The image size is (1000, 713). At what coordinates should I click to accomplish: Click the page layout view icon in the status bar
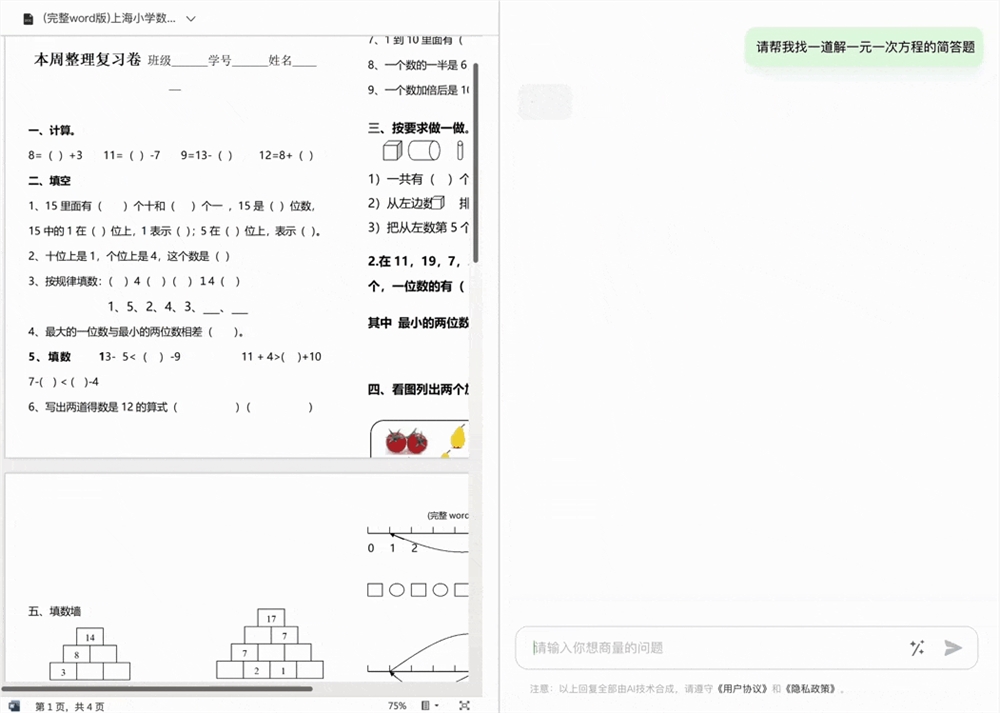(x=425, y=705)
